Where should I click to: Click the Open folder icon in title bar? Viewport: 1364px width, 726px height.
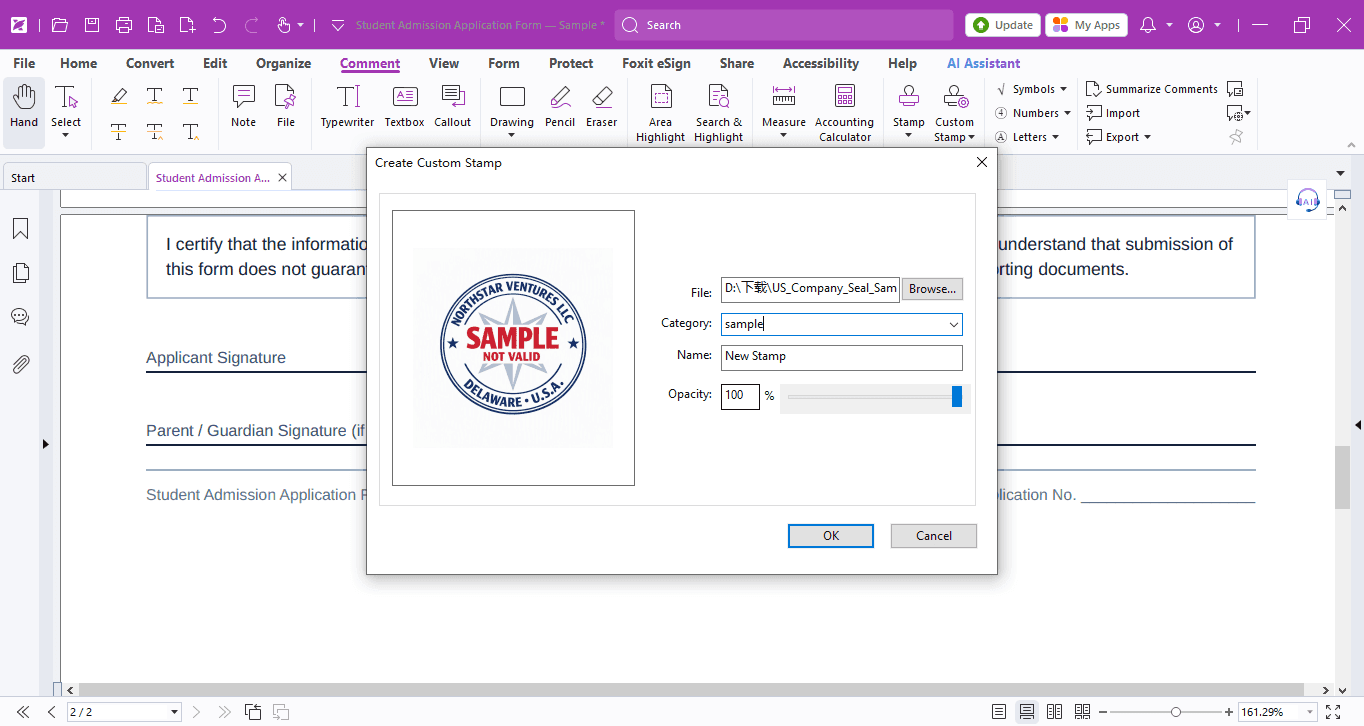60,25
